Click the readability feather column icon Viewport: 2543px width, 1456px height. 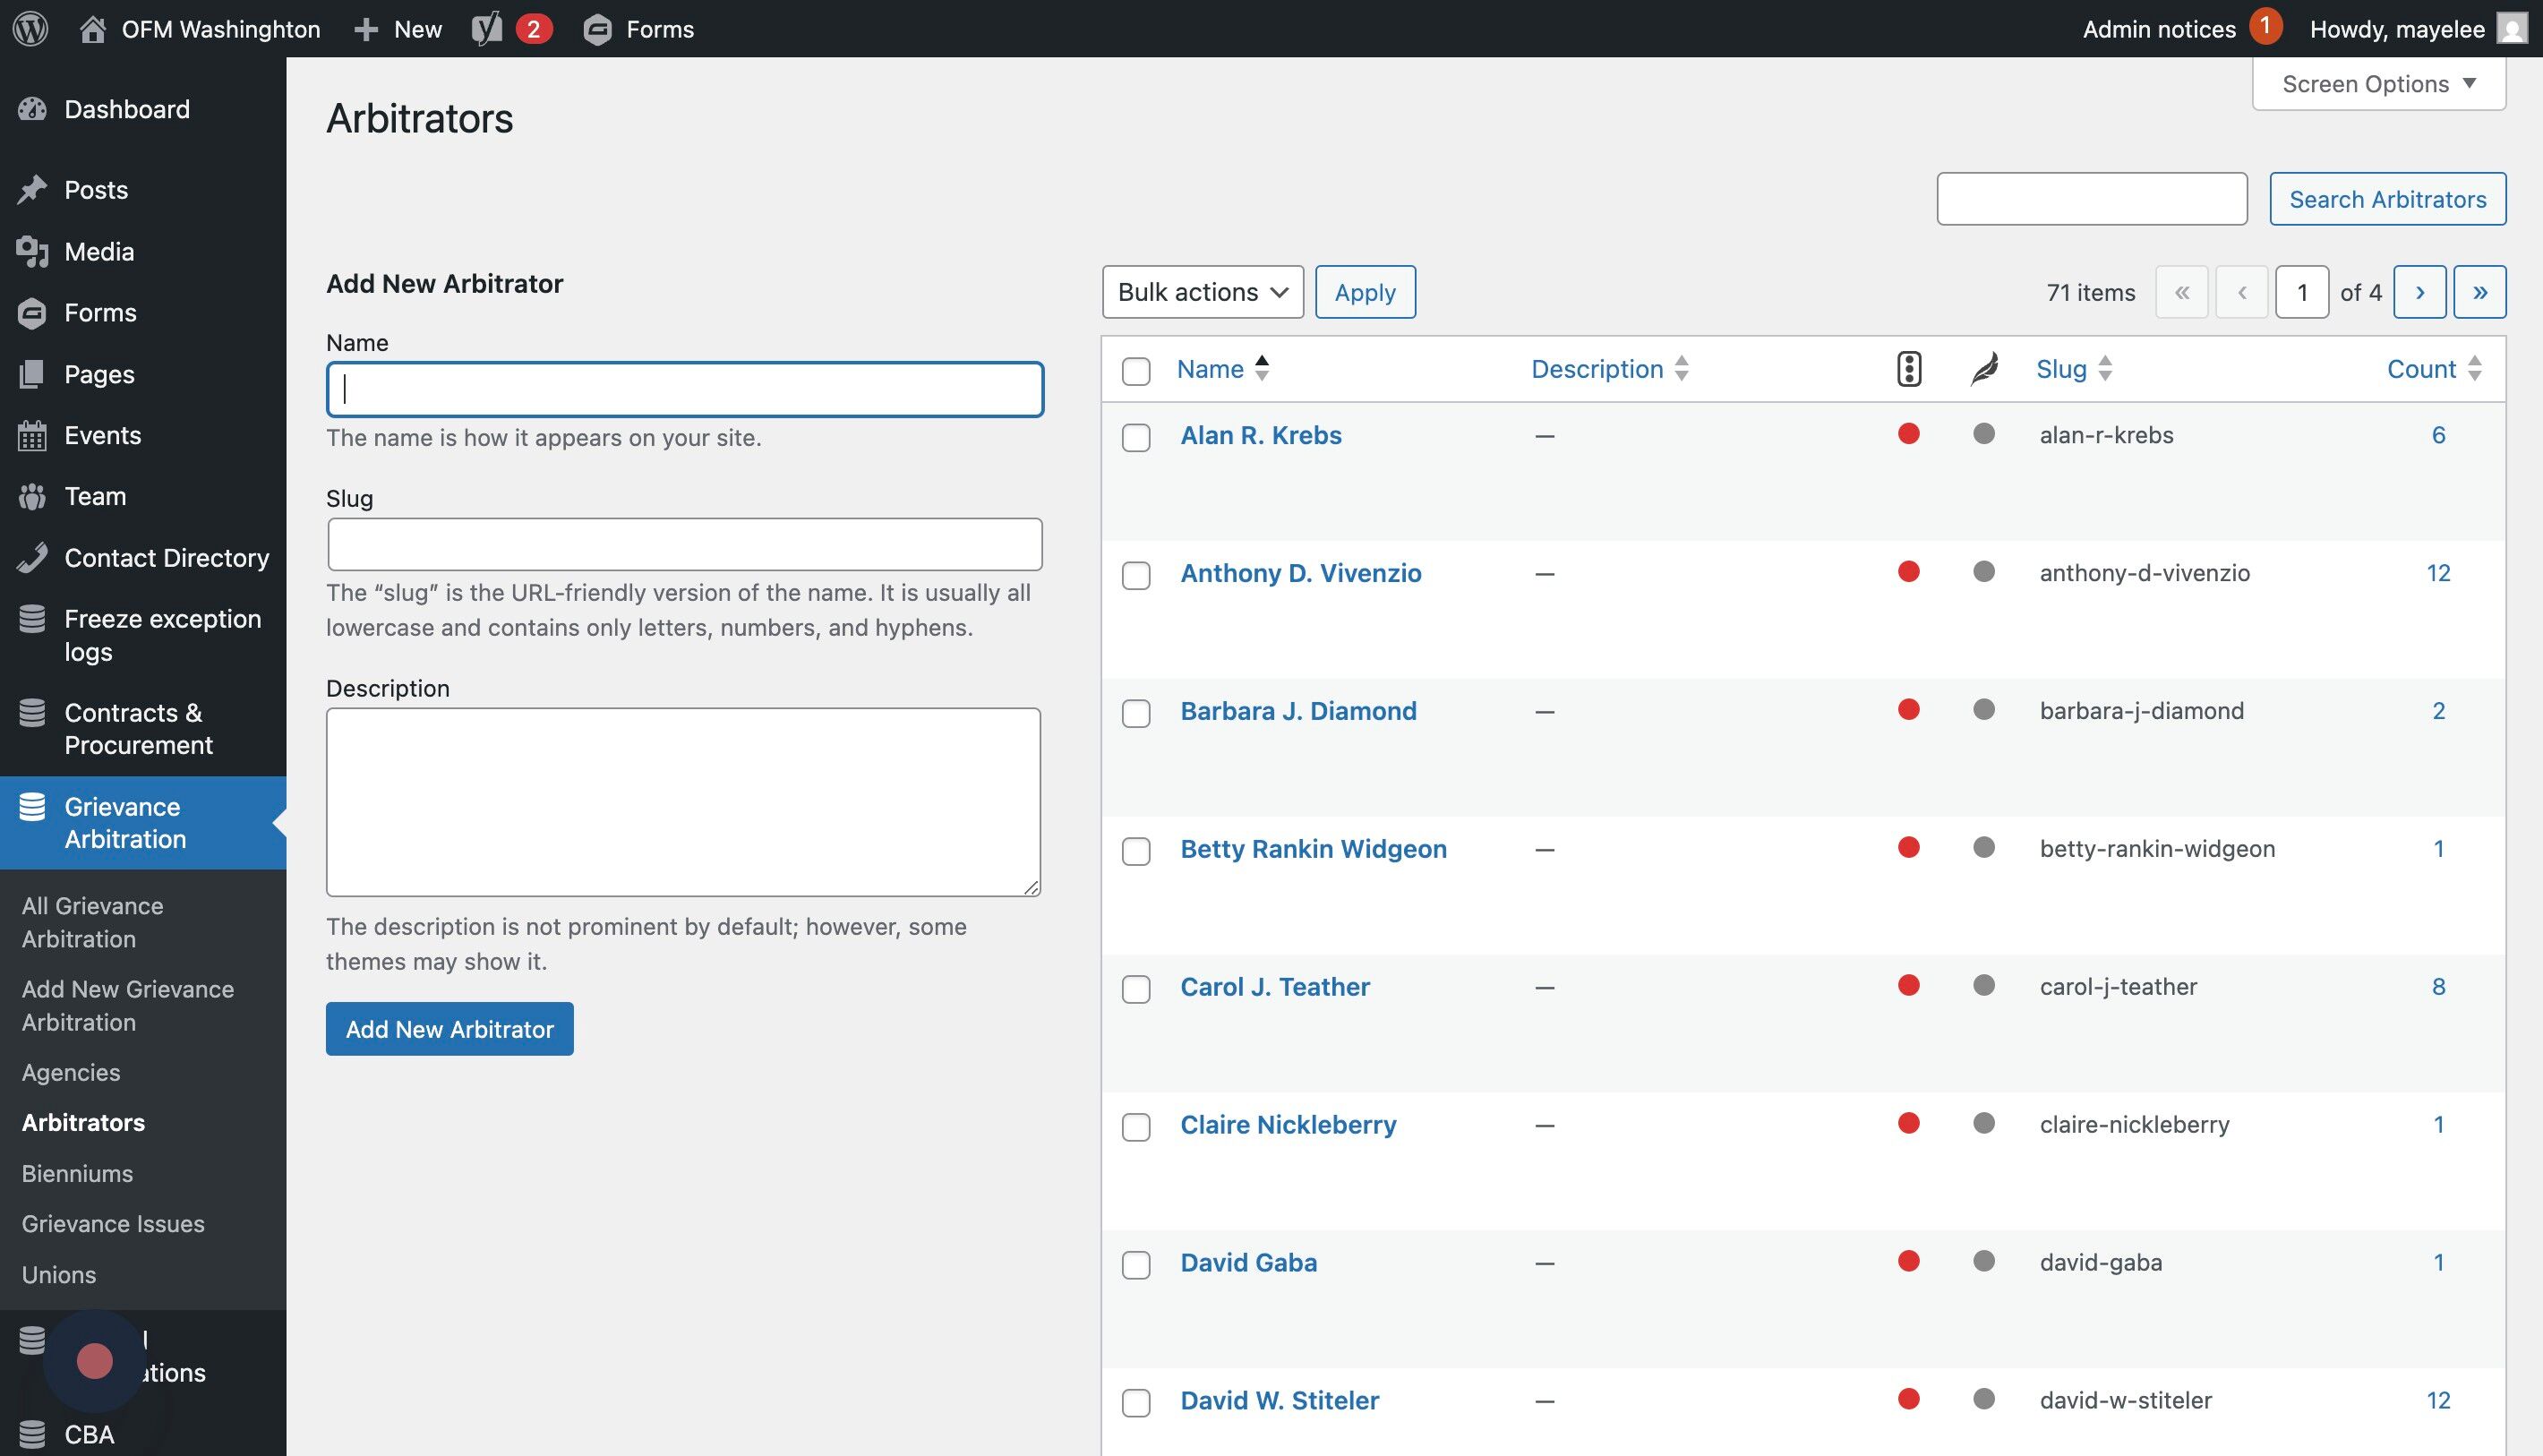(x=1984, y=369)
